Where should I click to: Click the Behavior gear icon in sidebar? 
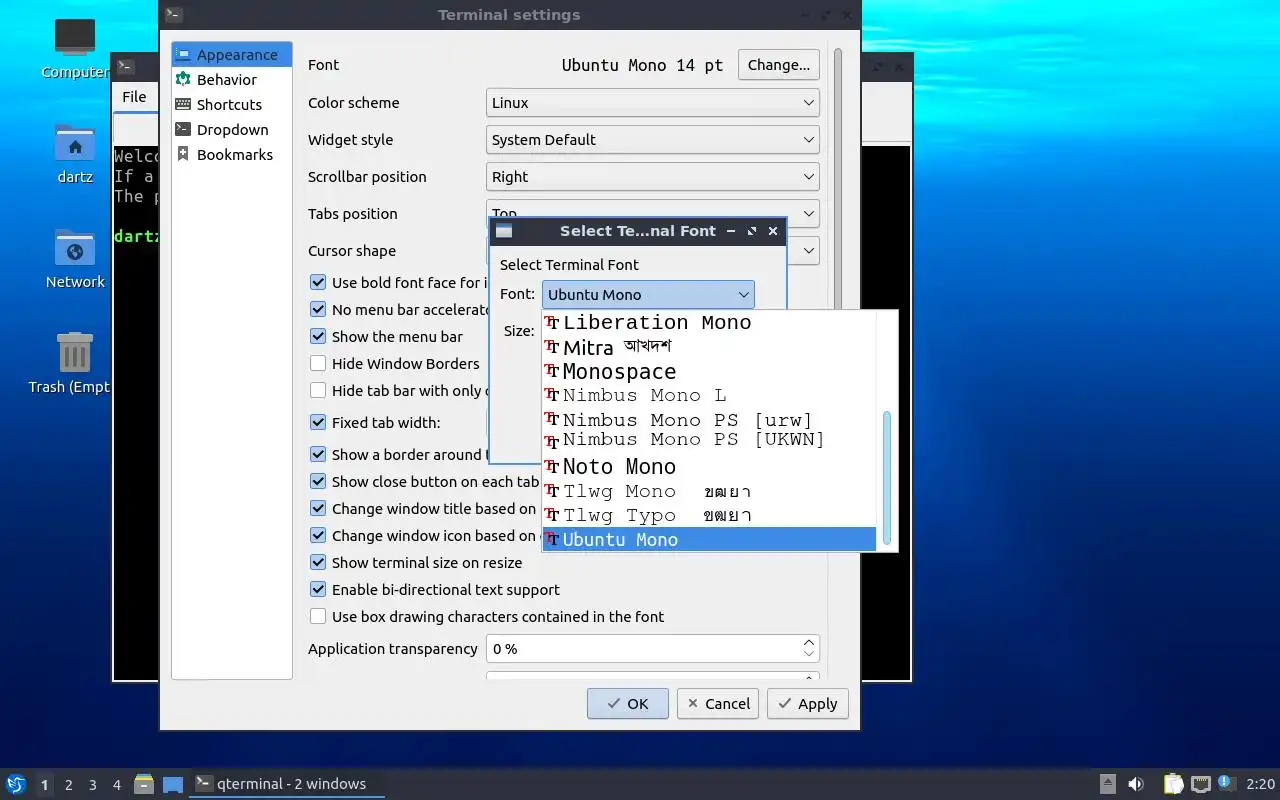click(x=183, y=79)
